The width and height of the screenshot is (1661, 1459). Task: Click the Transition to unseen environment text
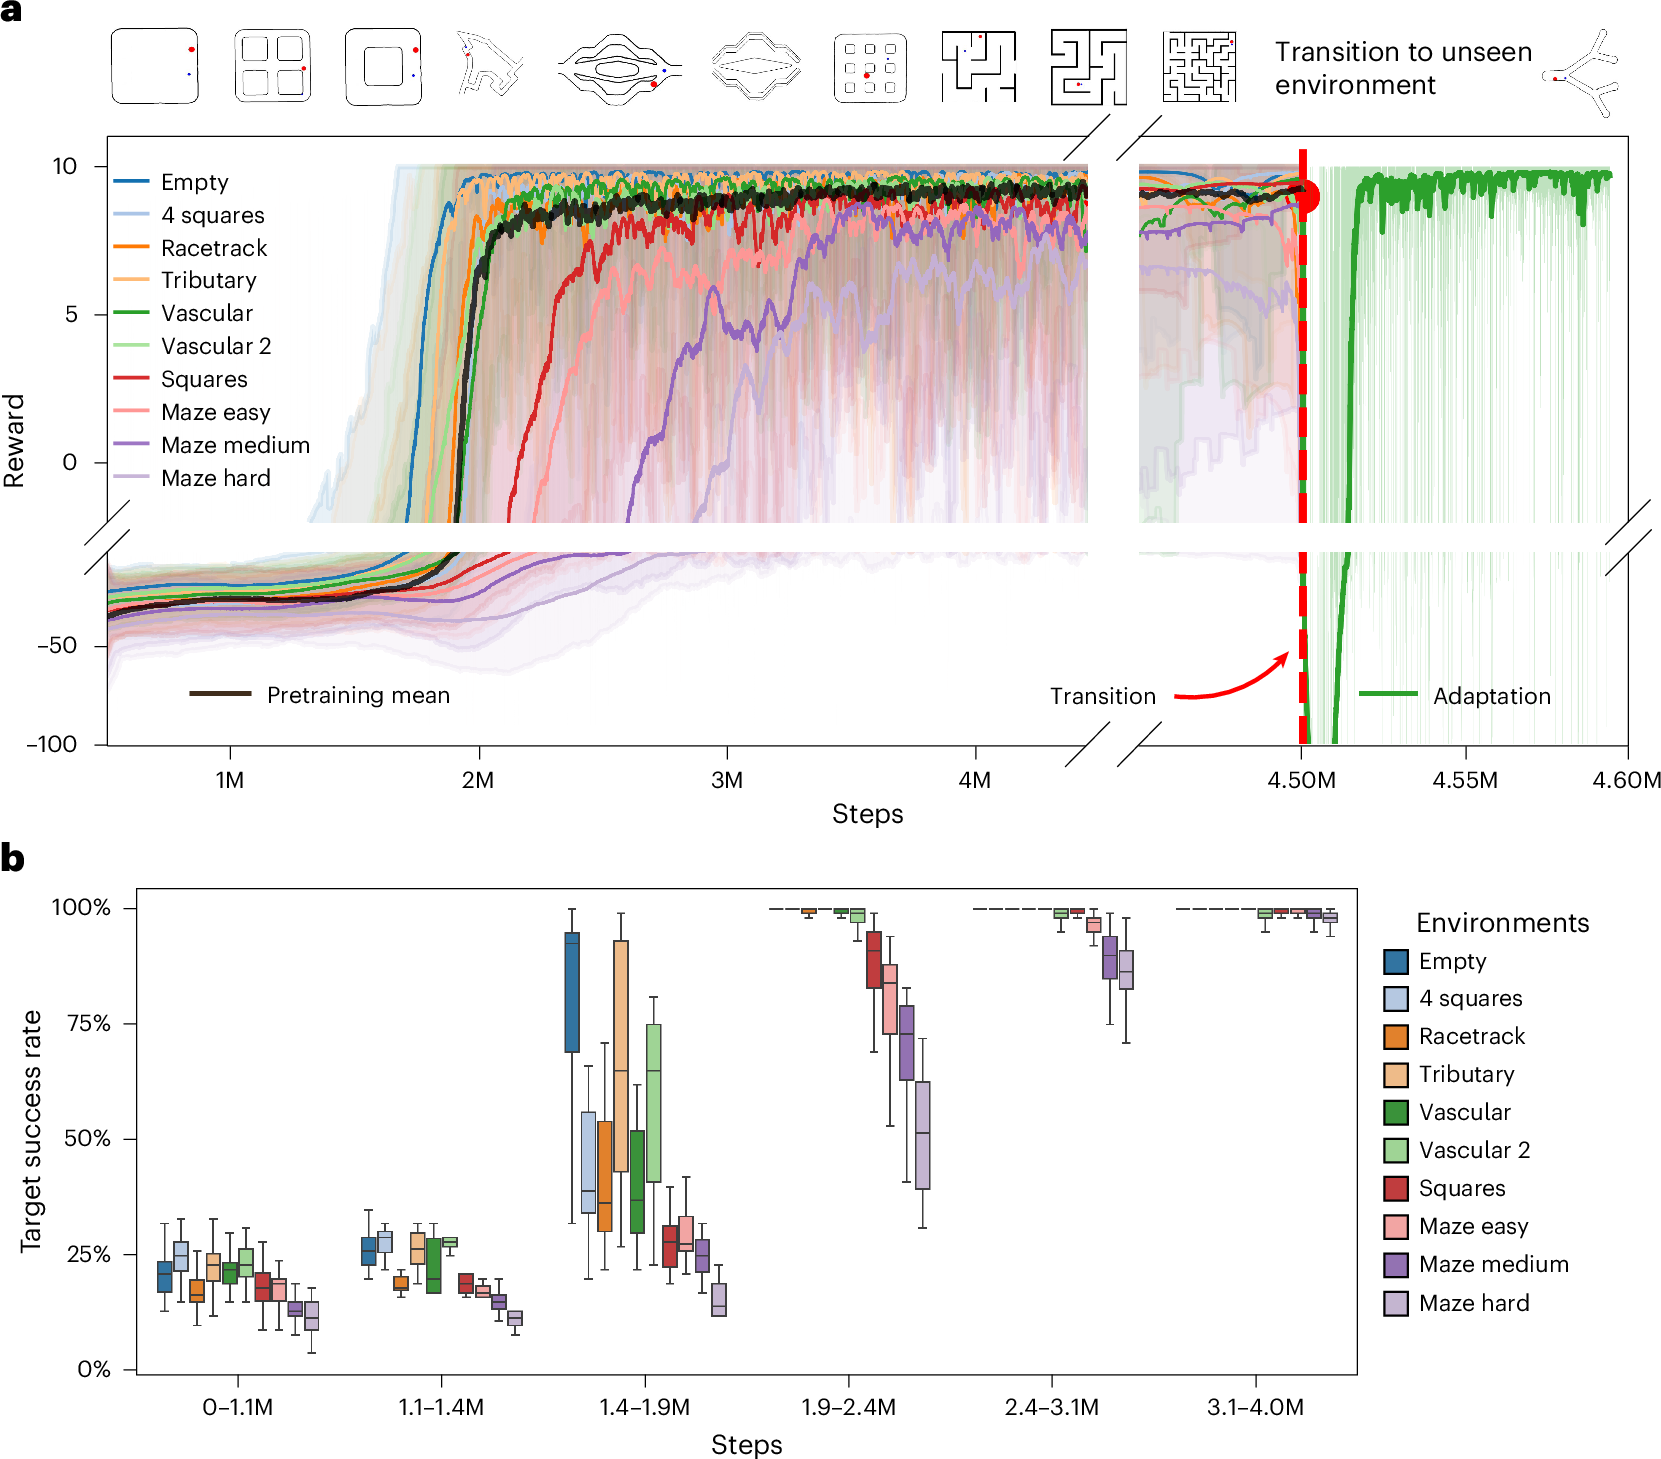tap(1402, 68)
